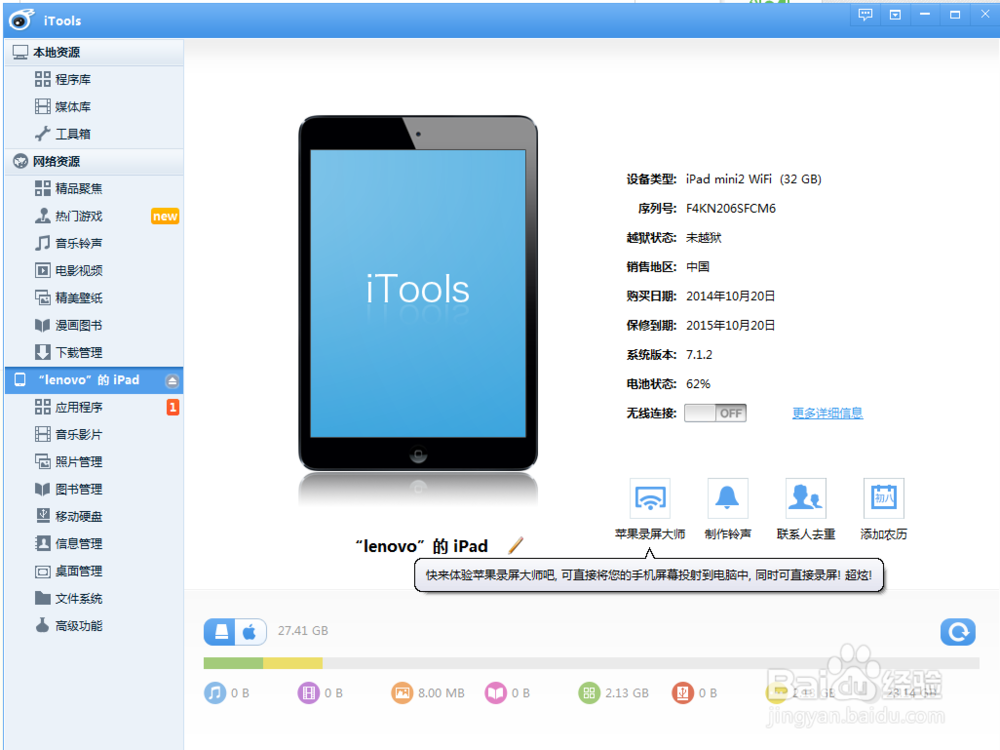The image size is (1000, 750).
Task: Select the "lenovo" 的 iPad device entry
Action: (94, 380)
